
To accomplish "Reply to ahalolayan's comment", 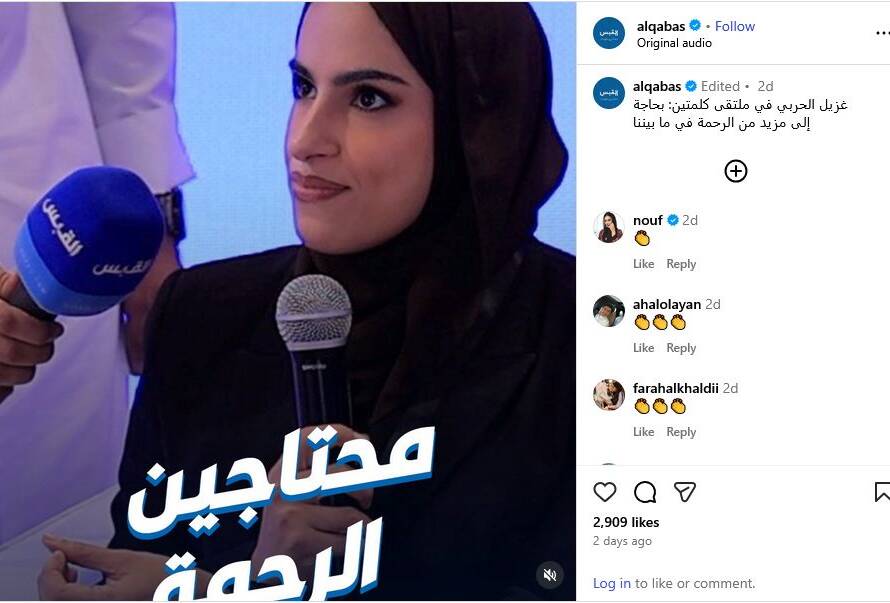I will (681, 348).
